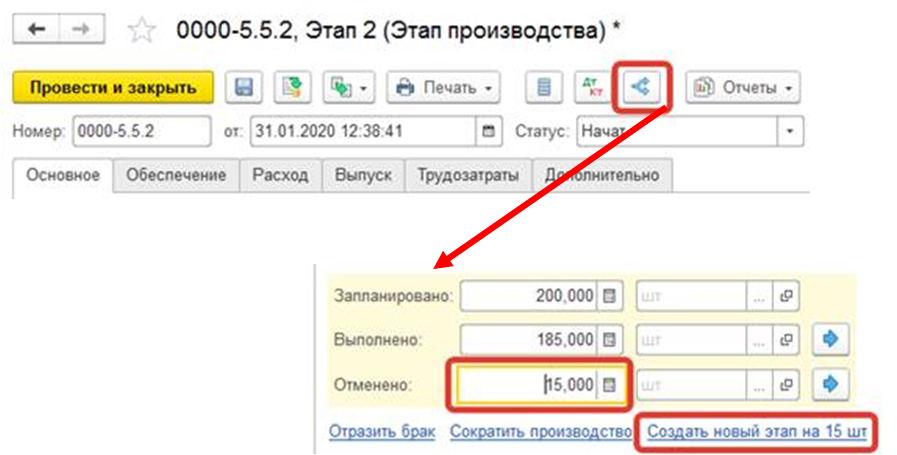Click the Номер field with 0000-5.5.2
The width and height of the screenshot is (897, 455).
(141, 132)
